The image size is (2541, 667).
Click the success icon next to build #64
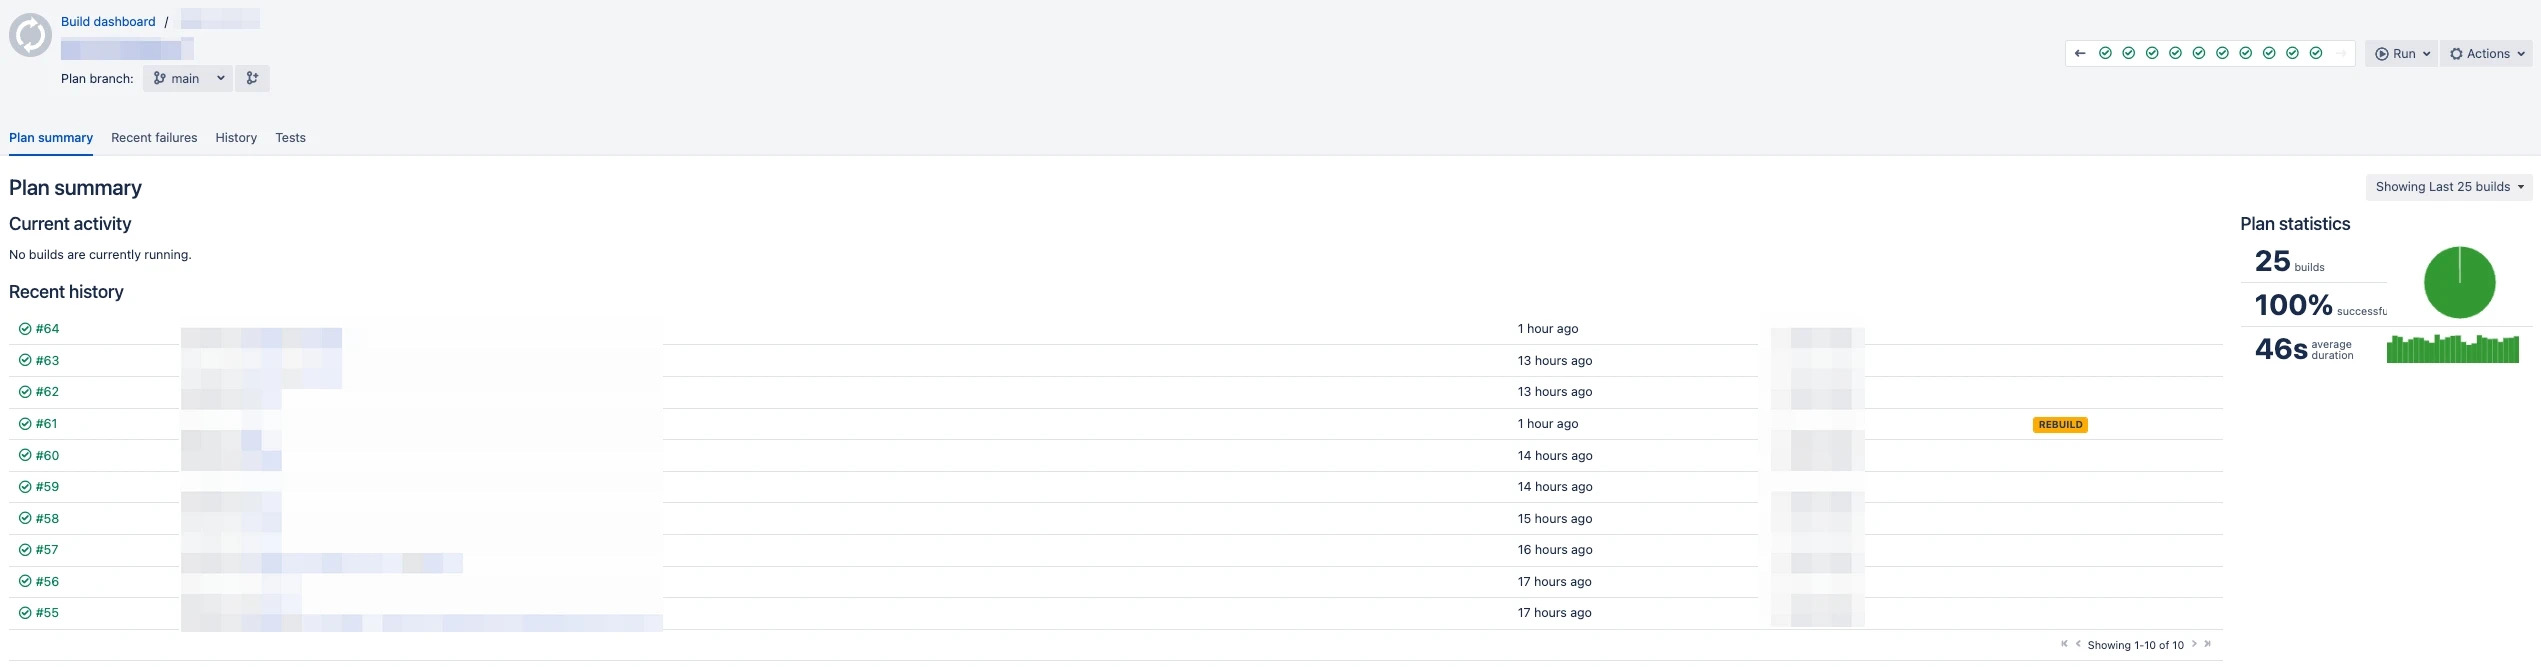pyautogui.click(x=25, y=329)
